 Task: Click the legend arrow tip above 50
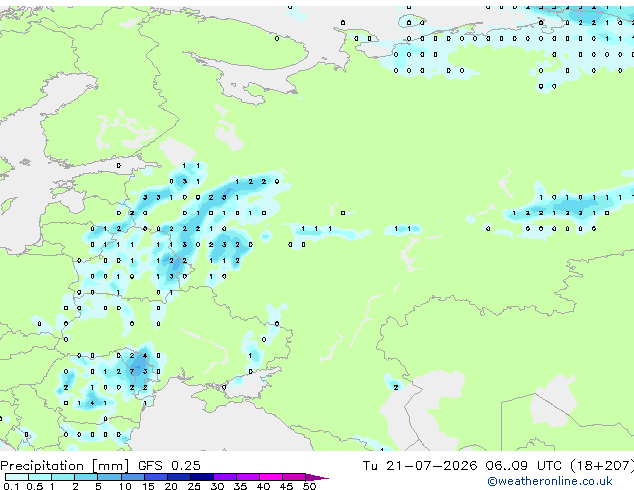(317, 478)
